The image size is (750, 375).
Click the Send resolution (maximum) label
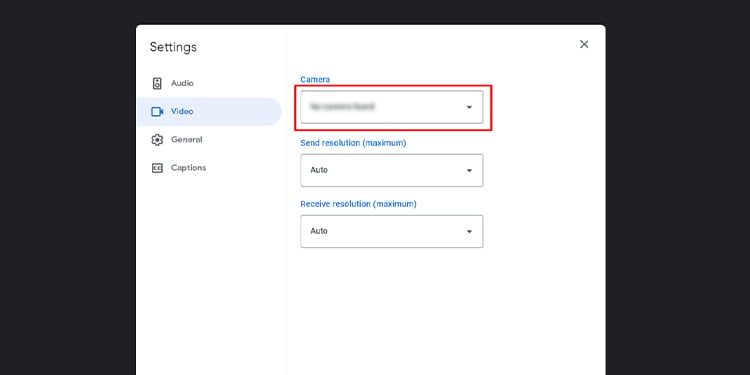(353, 143)
